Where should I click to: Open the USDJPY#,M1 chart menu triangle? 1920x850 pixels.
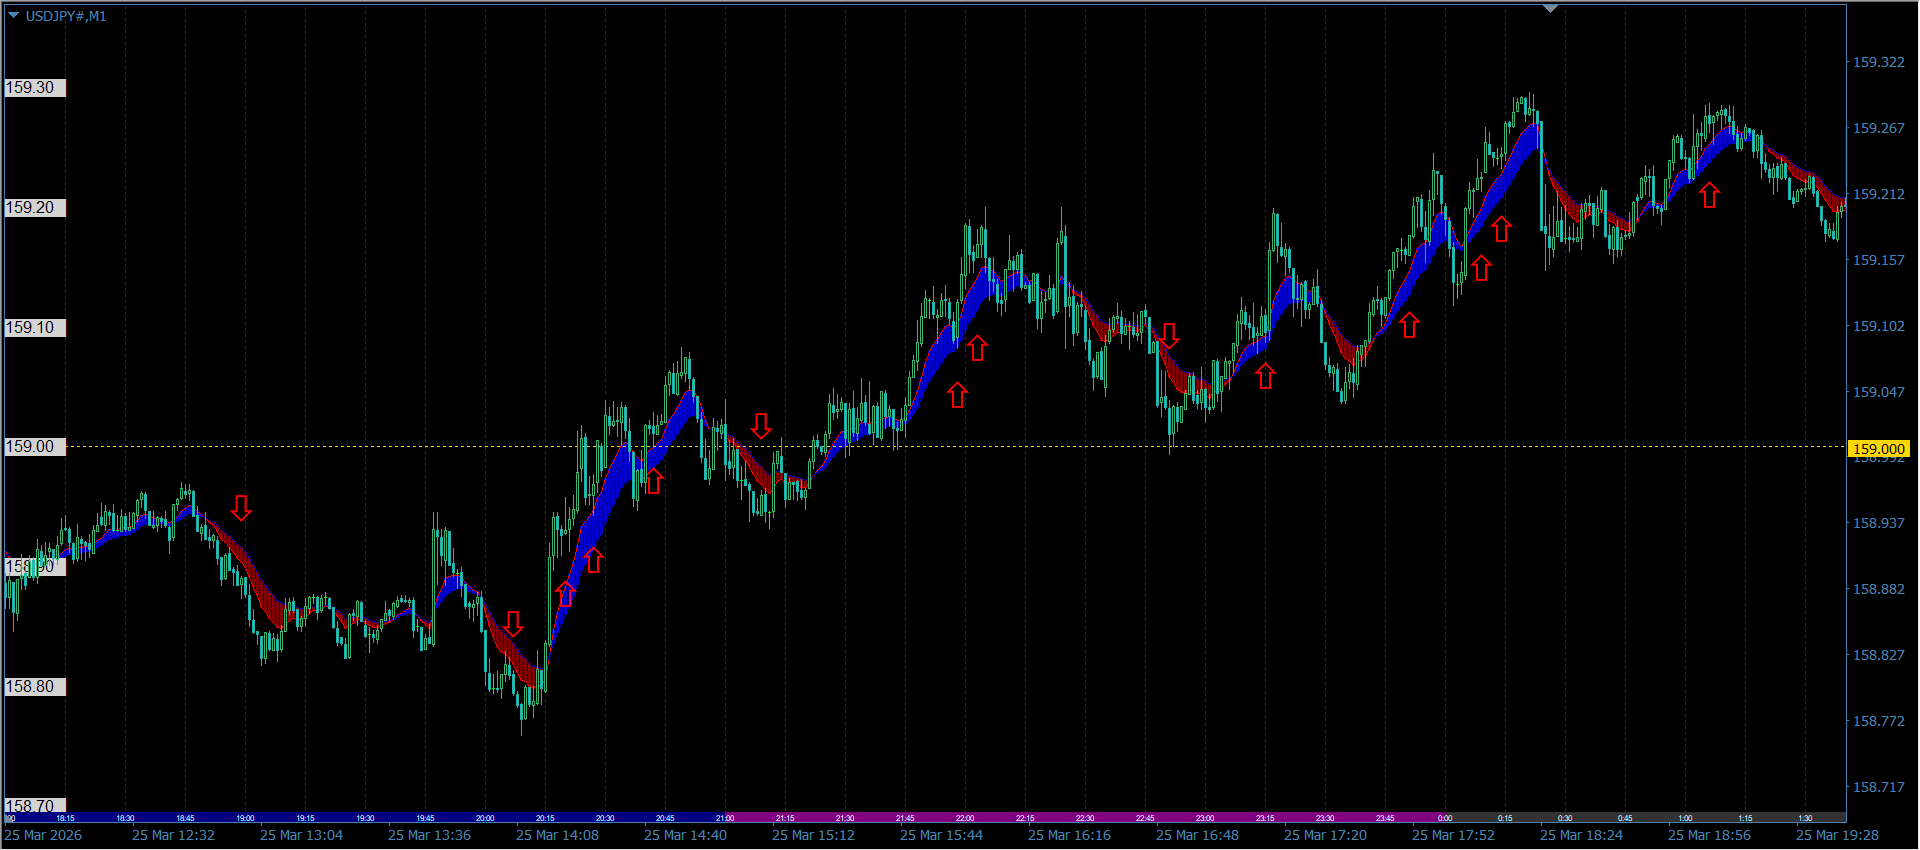pyautogui.click(x=13, y=16)
